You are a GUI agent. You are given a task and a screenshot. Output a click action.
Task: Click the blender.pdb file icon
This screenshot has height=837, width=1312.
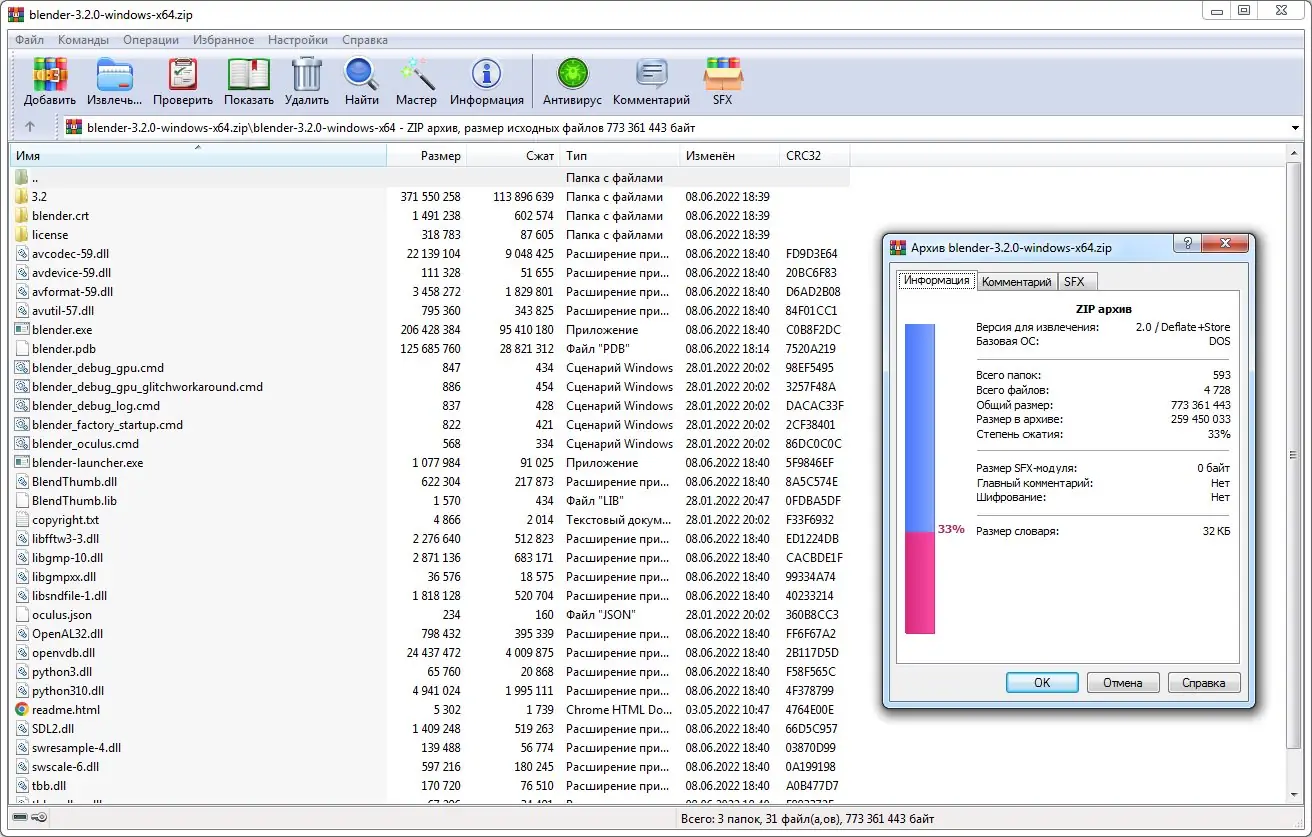pyautogui.click(x=22, y=349)
